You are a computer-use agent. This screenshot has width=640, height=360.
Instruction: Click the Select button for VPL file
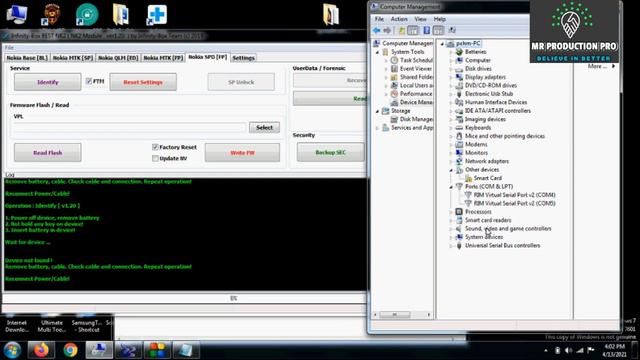264,128
